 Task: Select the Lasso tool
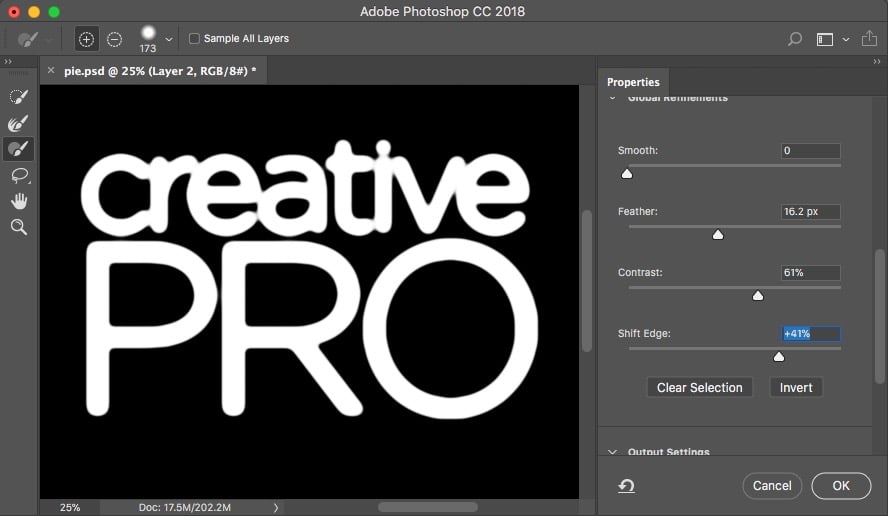[x=18, y=175]
